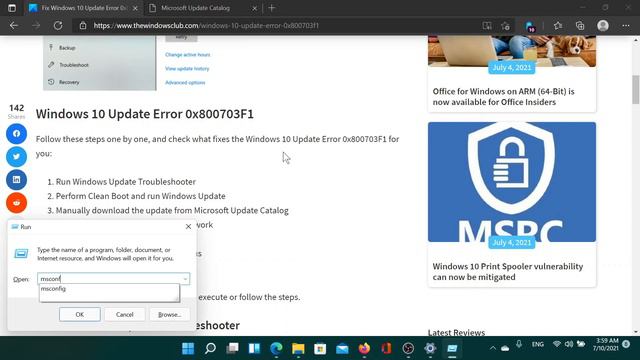Launch Firefox from the taskbar
The image size is (640, 360).
[364, 348]
